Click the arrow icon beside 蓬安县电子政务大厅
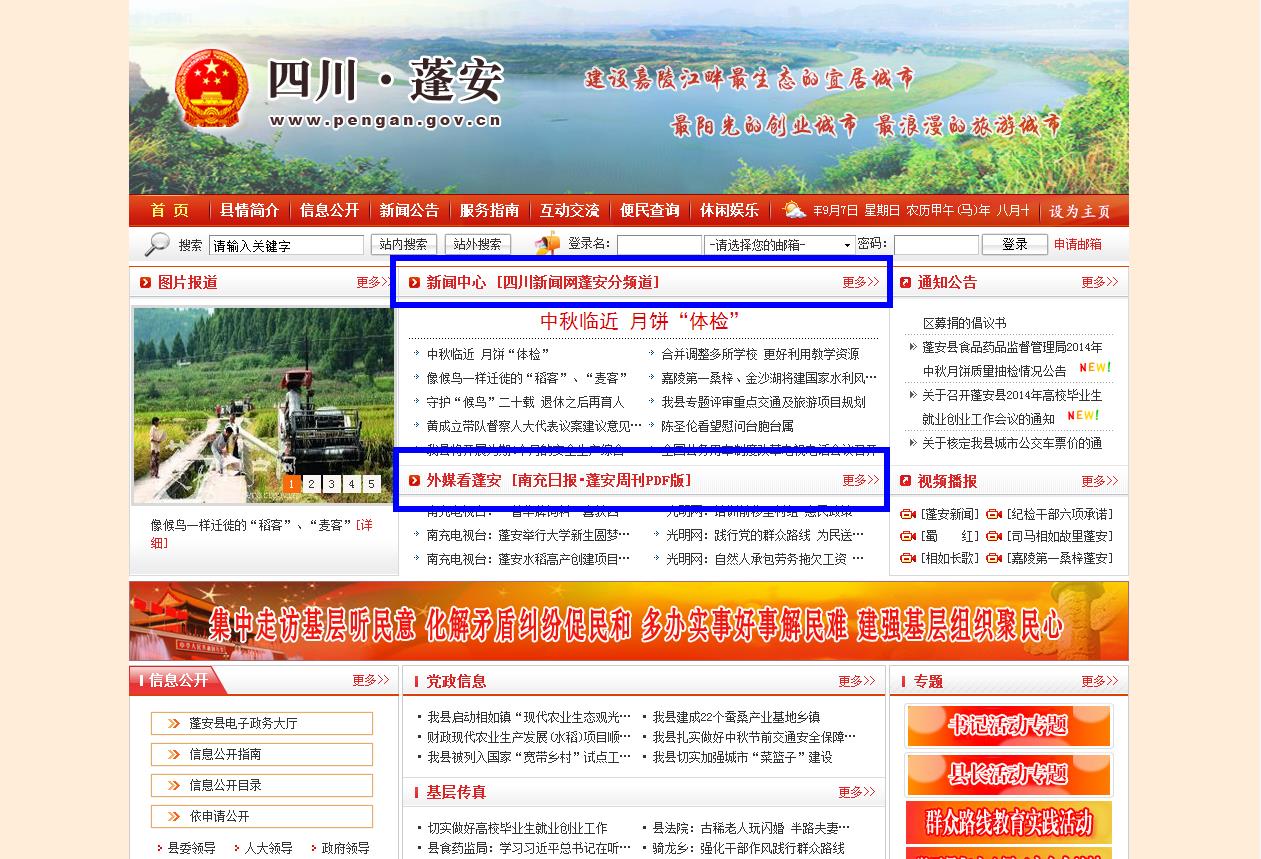The height and width of the screenshot is (859, 1261). coord(173,723)
